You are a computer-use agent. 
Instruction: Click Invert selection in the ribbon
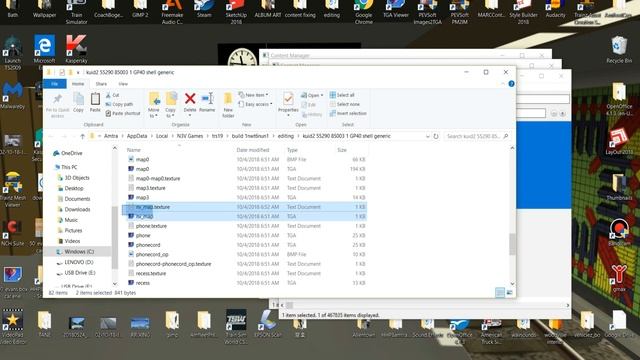click(x=348, y=113)
